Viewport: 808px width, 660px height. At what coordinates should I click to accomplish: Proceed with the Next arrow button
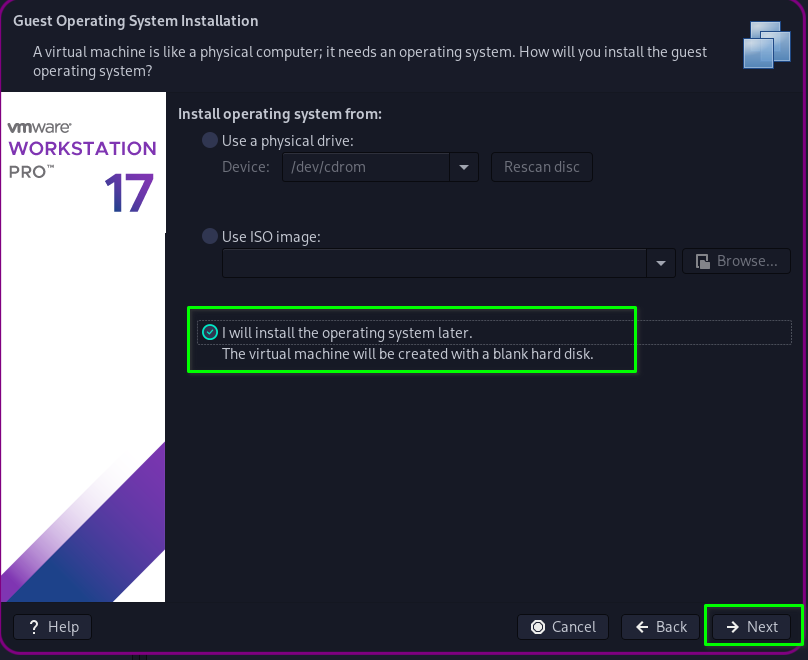(752, 627)
